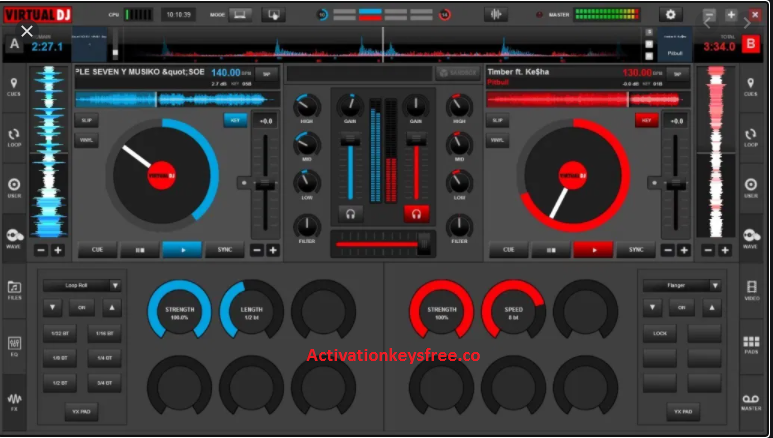Open the LOOP panel on left sidebar
Screen dimensions: 773x438
click(14, 138)
